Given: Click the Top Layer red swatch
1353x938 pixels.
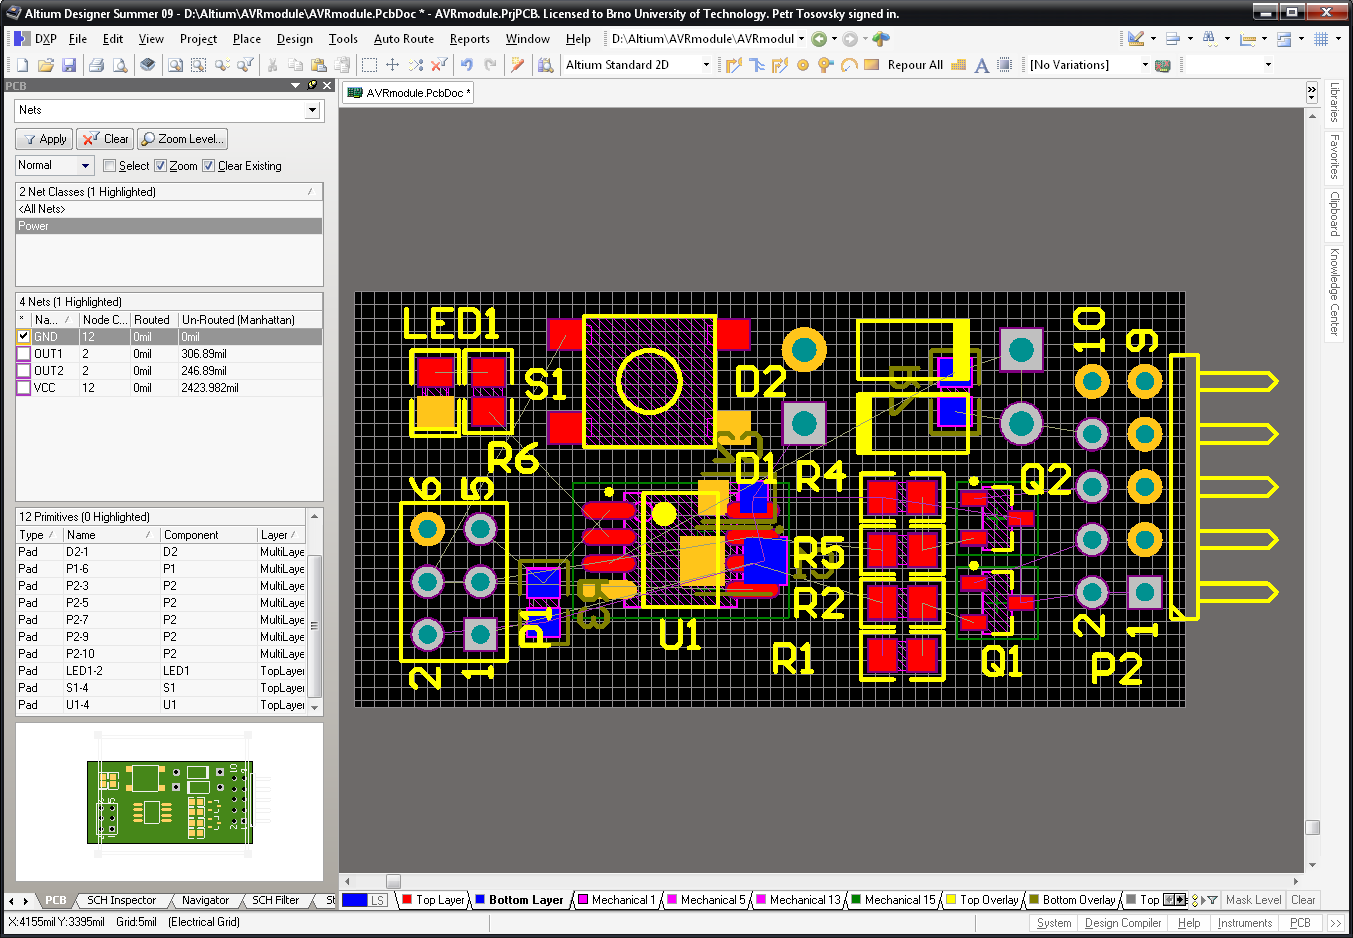Looking at the screenshot, I should point(407,900).
